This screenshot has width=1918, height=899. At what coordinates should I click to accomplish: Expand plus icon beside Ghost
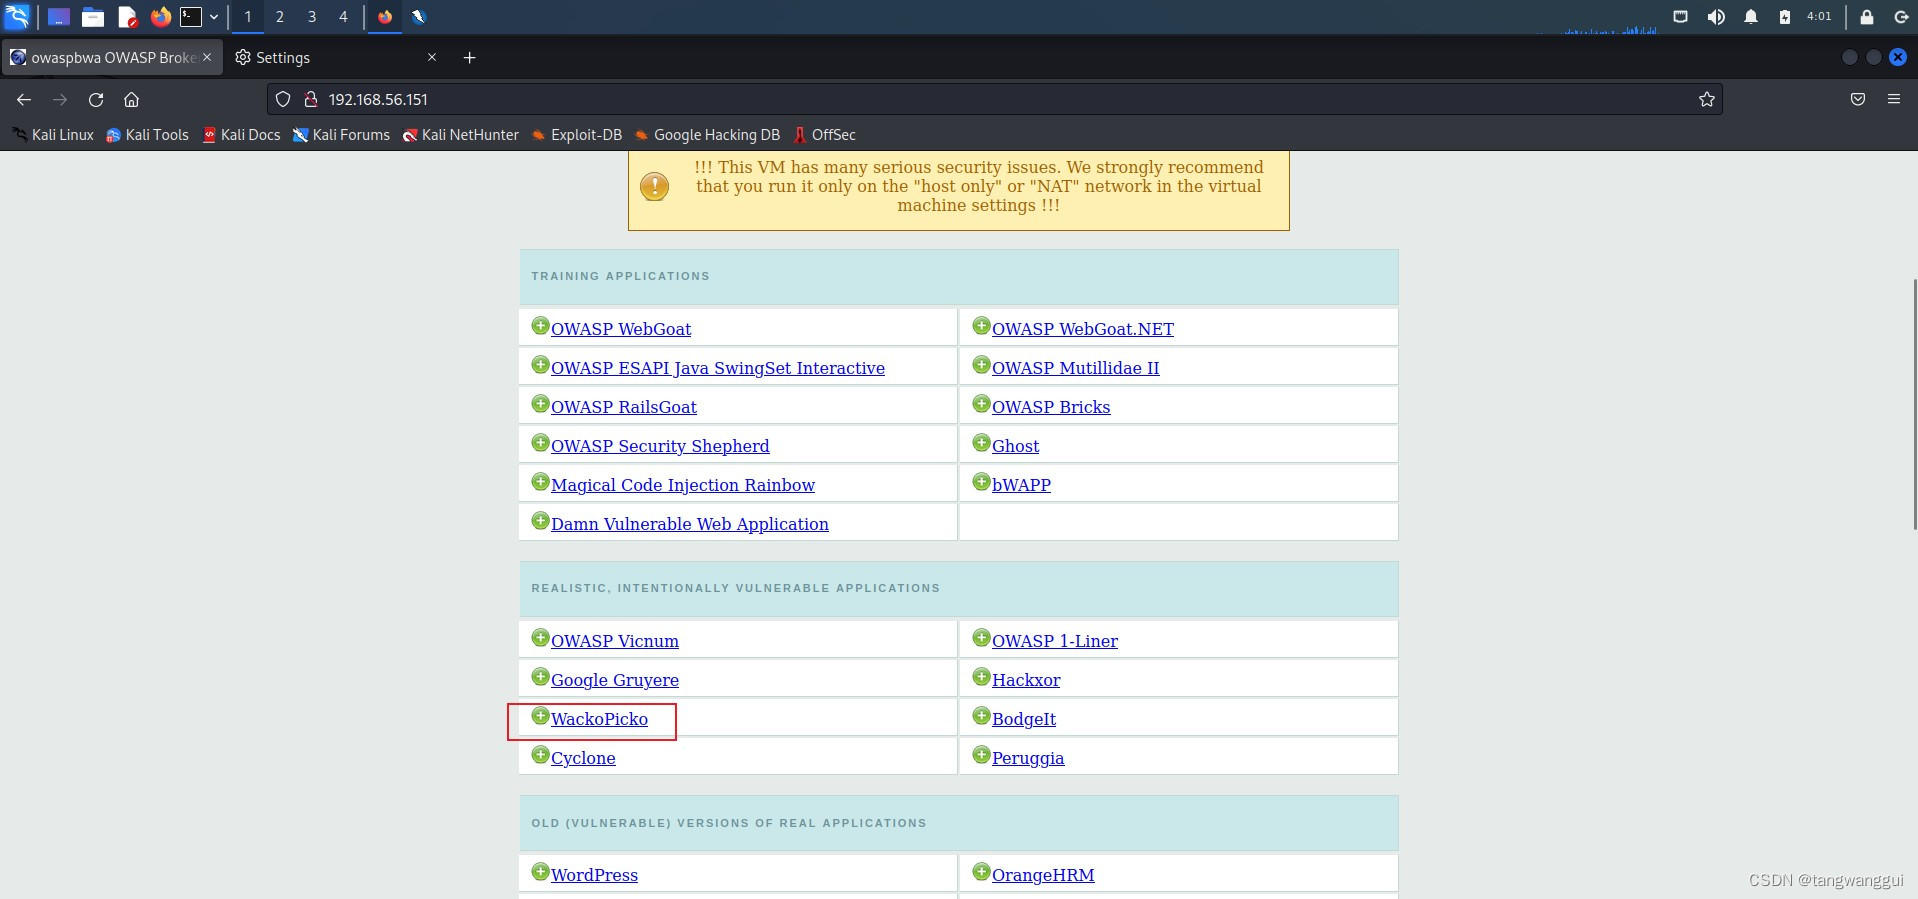pyautogui.click(x=981, y=443)
